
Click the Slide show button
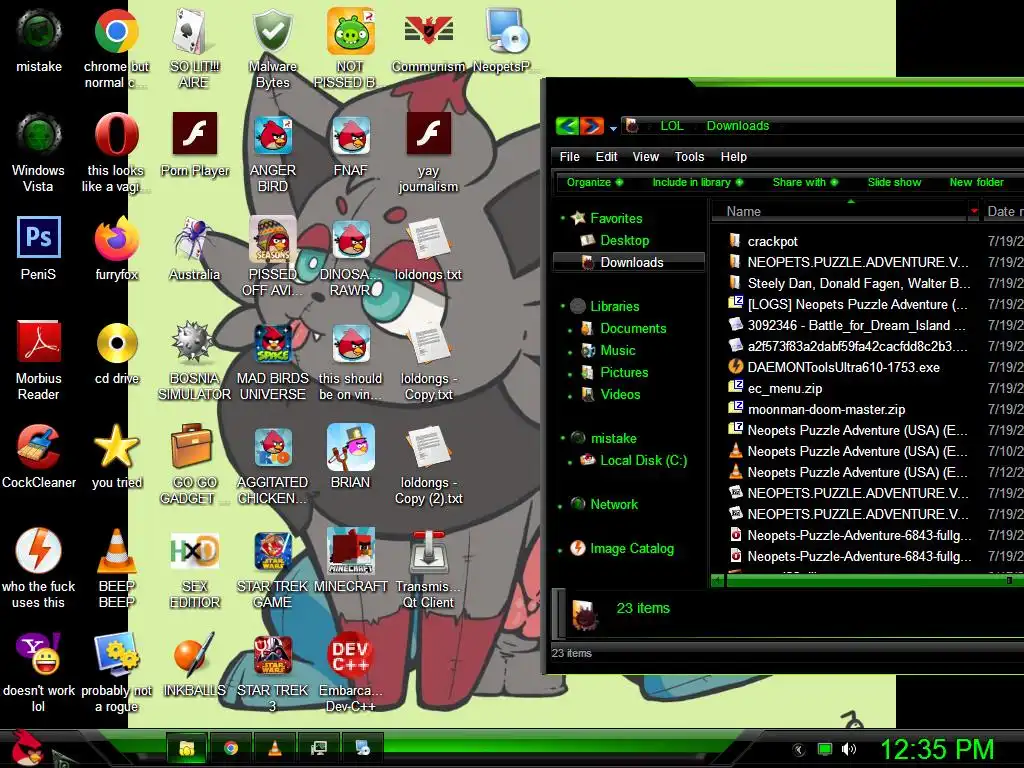click(894, 182)
